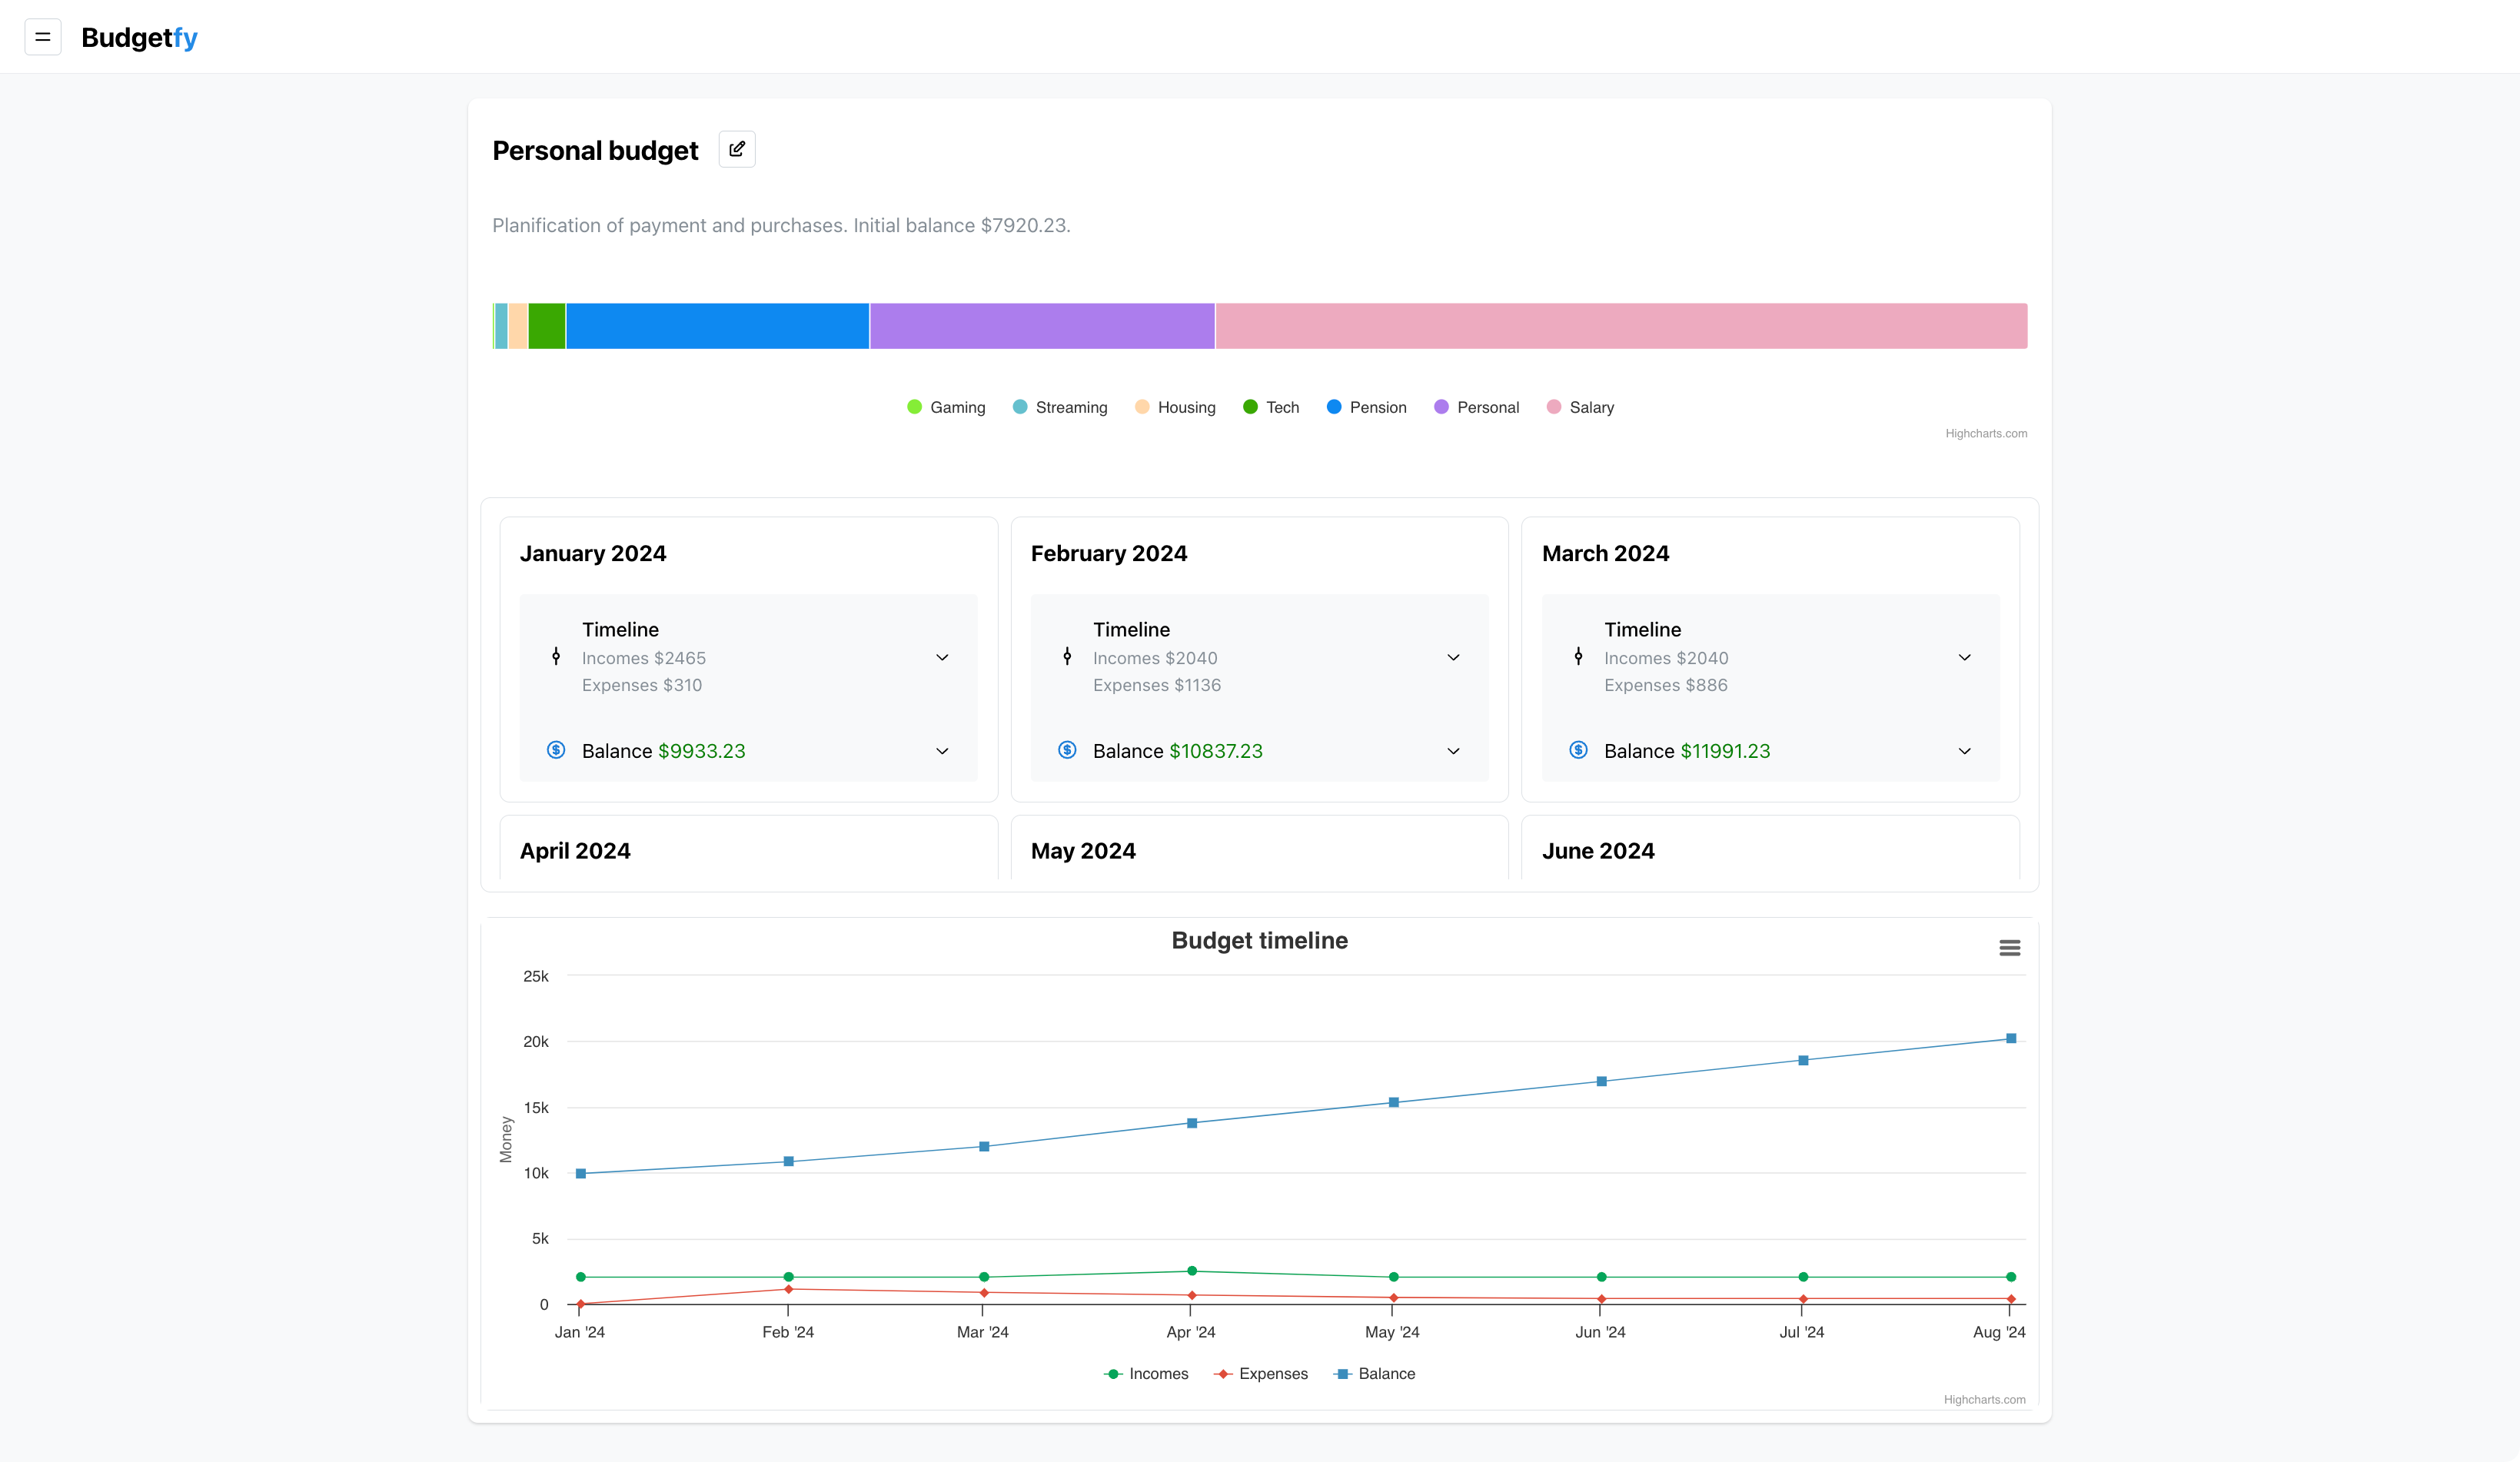The width and height of the screenshot is (2520, 1462).
Task: Expand March 2024 Timeline chevron
Action: 1964,657
